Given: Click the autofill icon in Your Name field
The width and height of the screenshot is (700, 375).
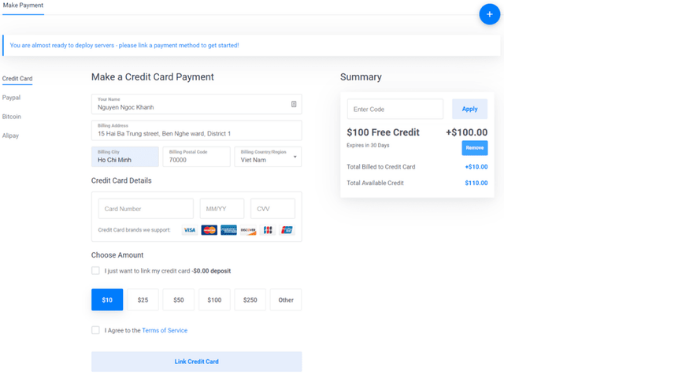Looking at the screenshot, I should [293, 104].
